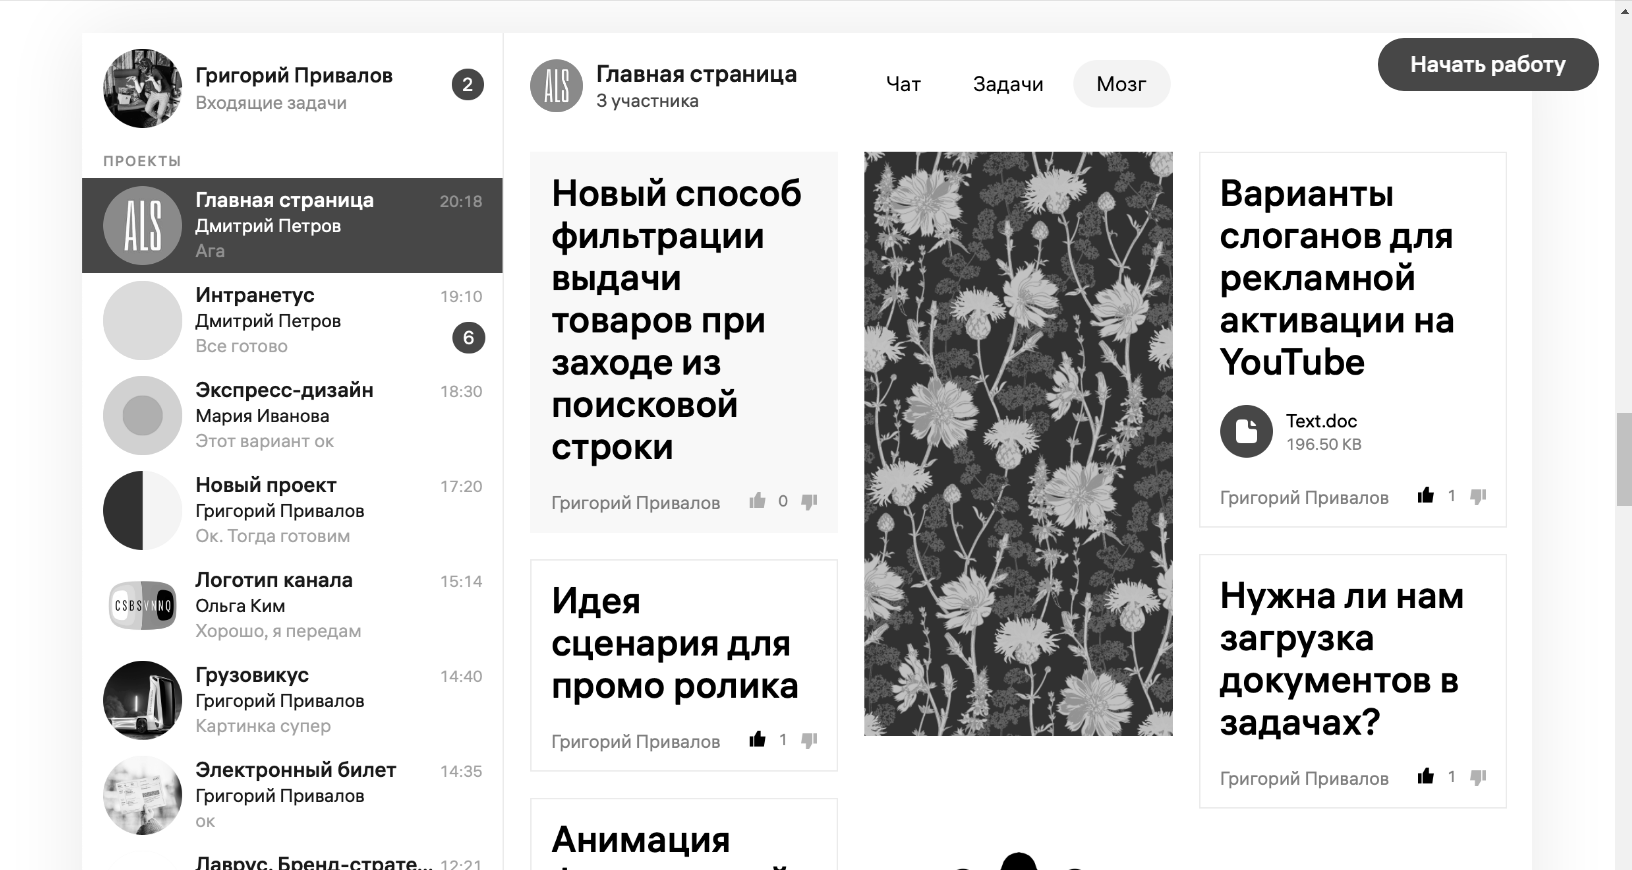Click the ALS project avatar in header

click(x=556, y=85)
